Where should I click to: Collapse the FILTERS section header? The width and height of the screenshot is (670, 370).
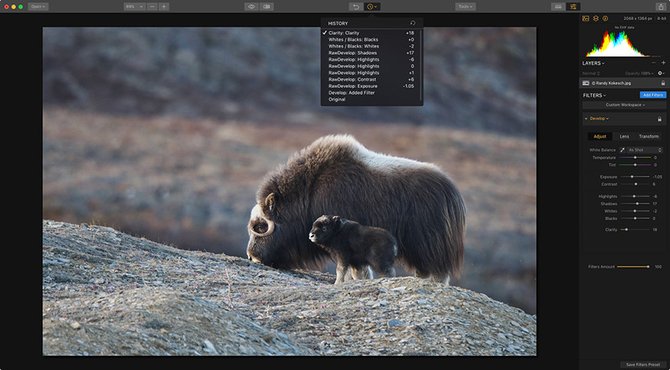[x=594, y=95]
